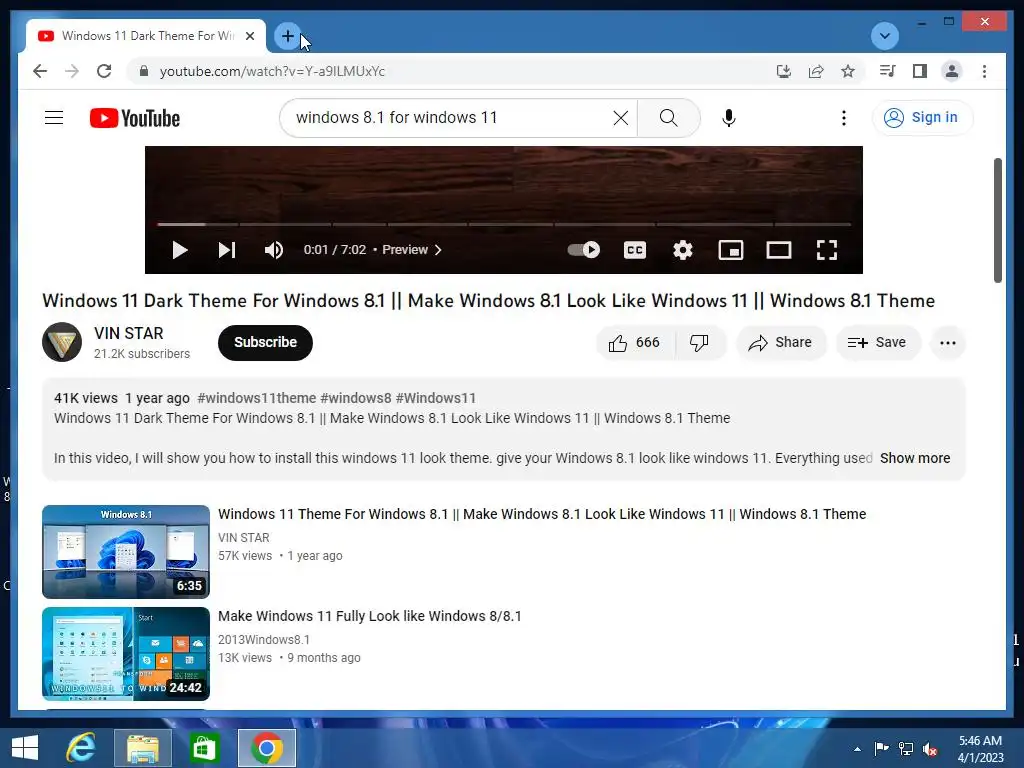This screenshot has width=1024, height=768.
Task: Expand the Preview chapter chevron
Action: (x=438, y=250)
